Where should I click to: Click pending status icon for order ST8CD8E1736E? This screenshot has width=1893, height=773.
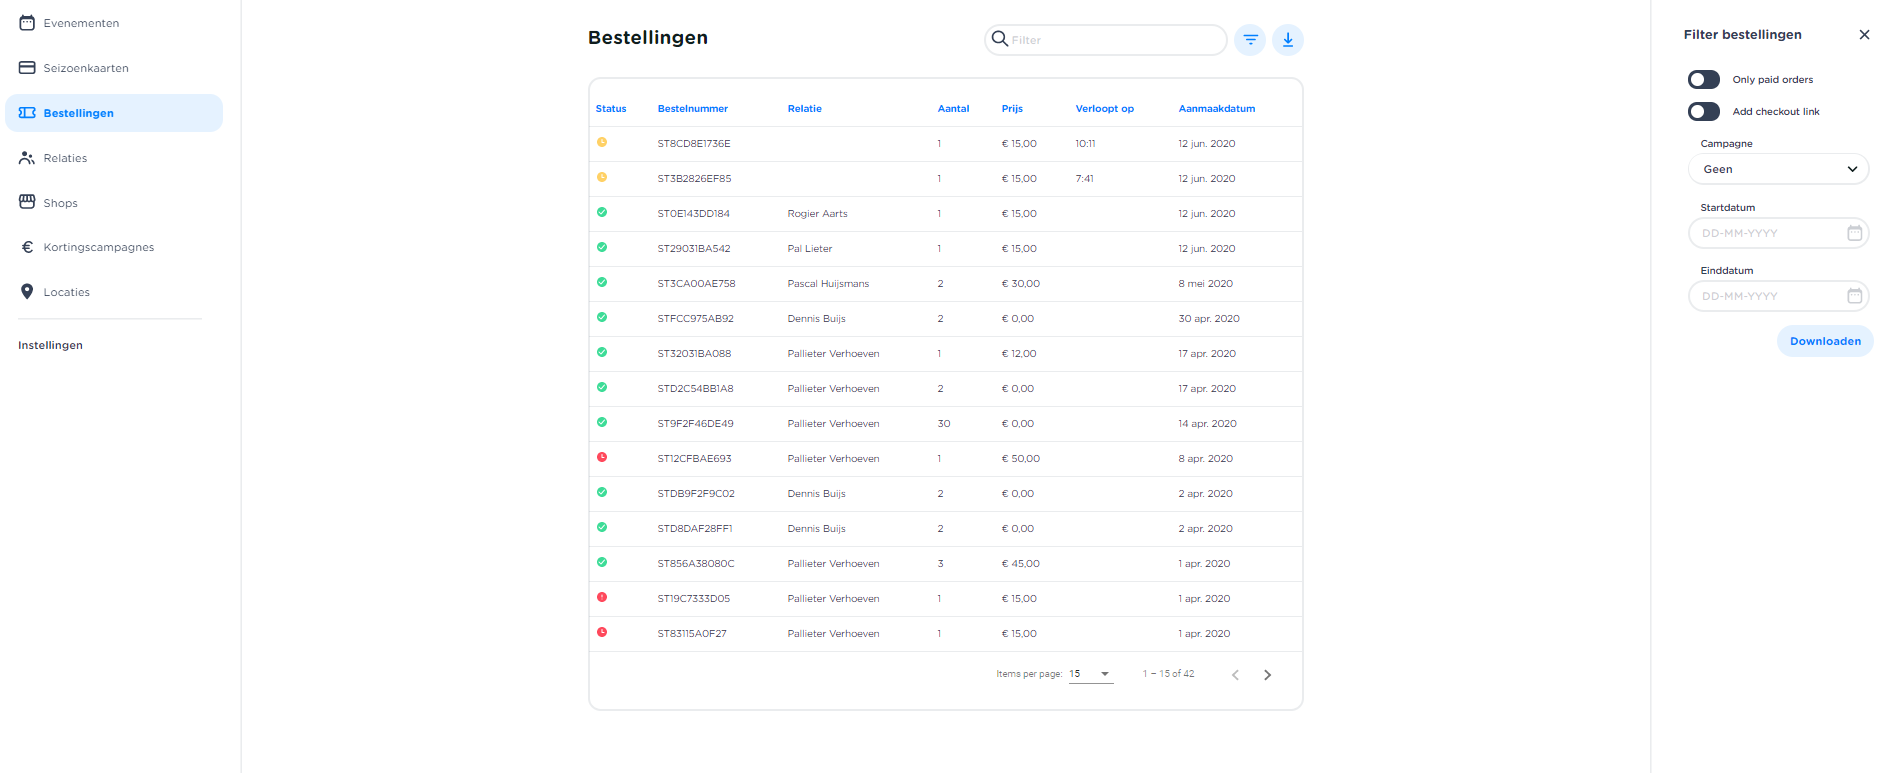pyautogui.click(x=602, y=143)
